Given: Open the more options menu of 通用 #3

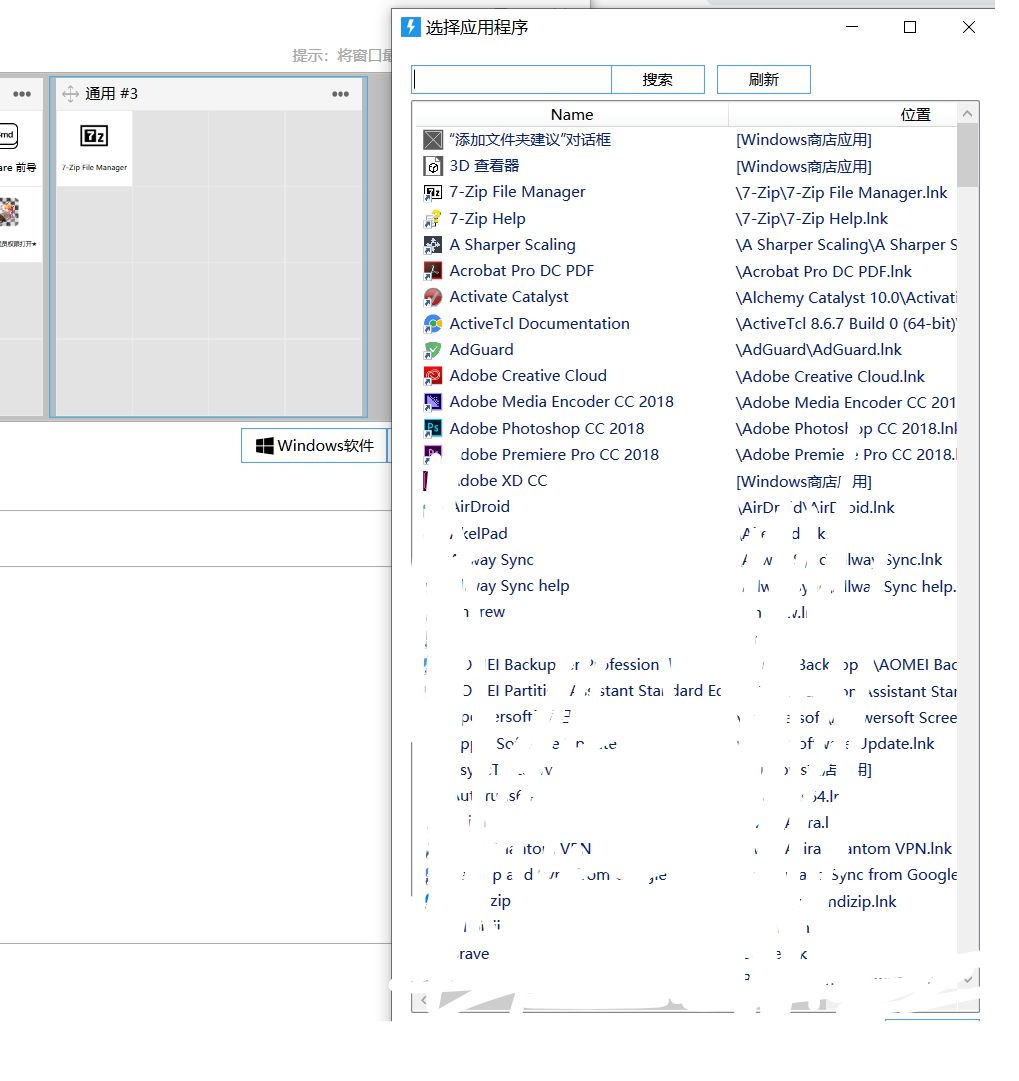Looking at the screenshot, I should tap(341, 94).
